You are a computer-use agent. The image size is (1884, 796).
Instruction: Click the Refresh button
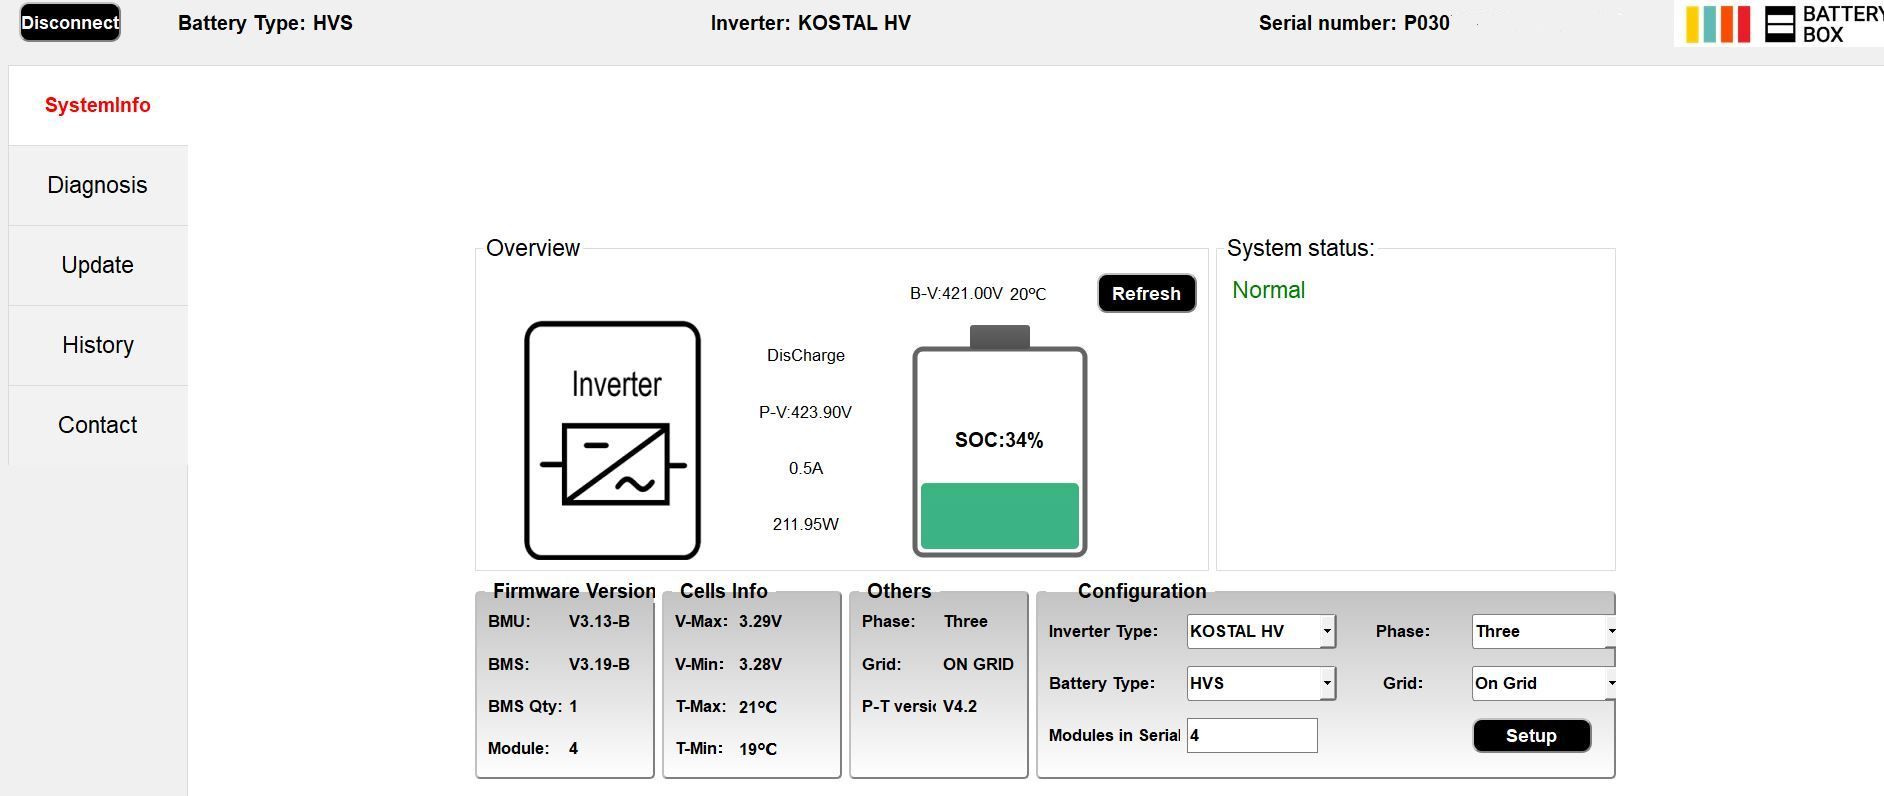[x=1146, y=293]
